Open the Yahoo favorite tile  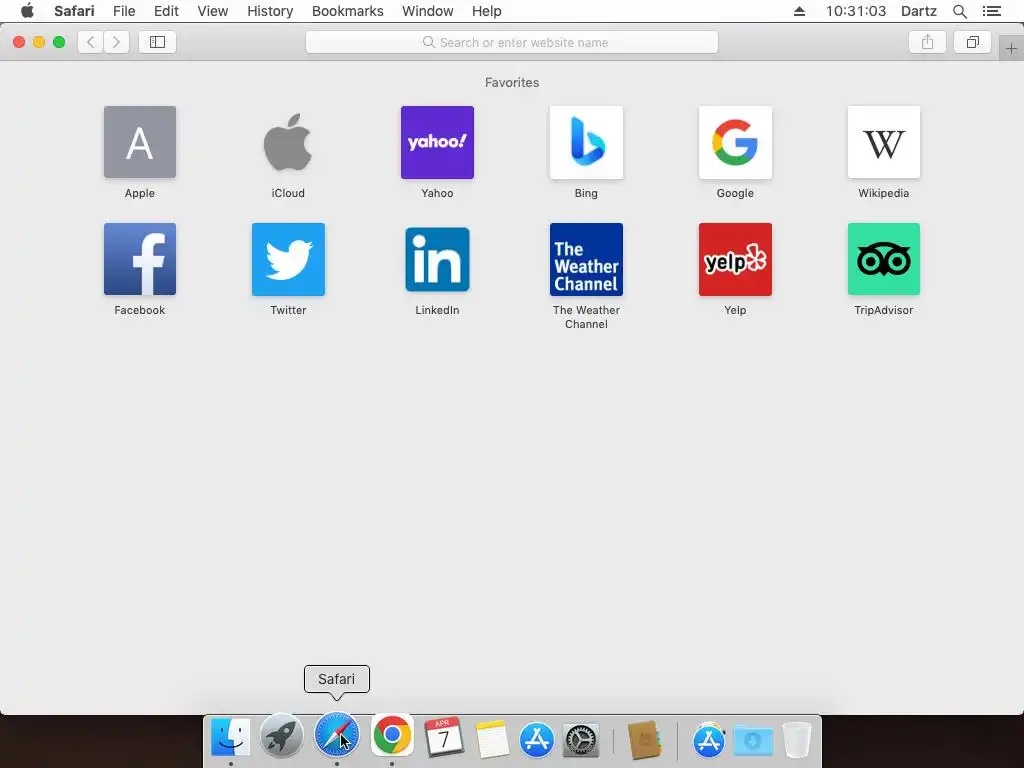pyautogui.click(x=437, y=142)
